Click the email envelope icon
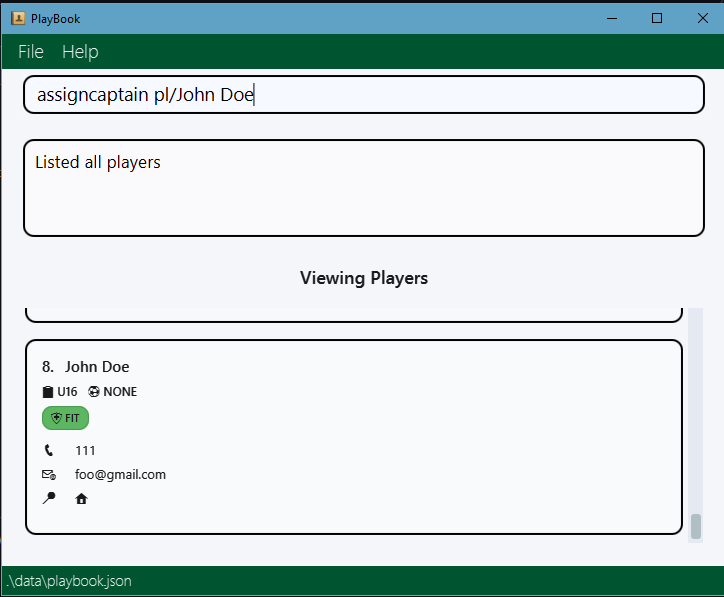The width and height of the screenshot is (724, 597). [49, 475]
